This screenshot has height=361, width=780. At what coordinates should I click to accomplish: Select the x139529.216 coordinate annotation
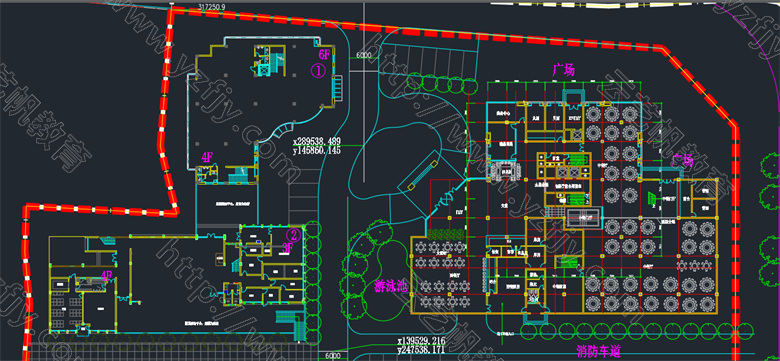[421, 341]
